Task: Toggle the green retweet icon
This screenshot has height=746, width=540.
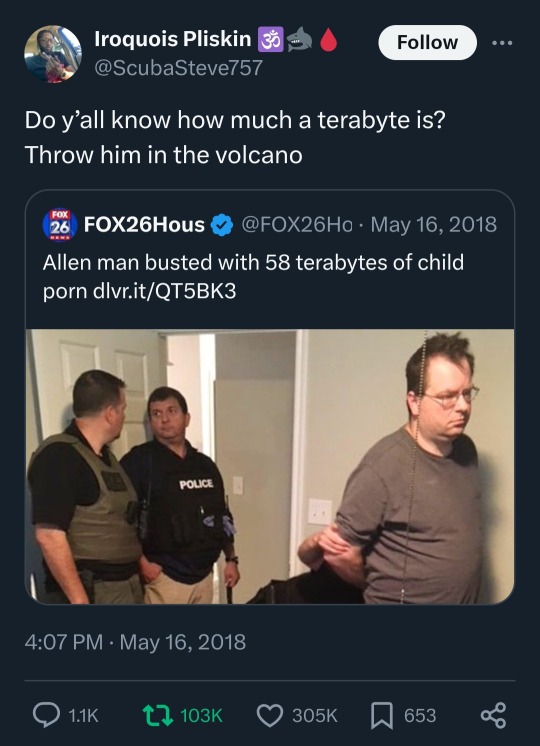Action: point(158,715)
